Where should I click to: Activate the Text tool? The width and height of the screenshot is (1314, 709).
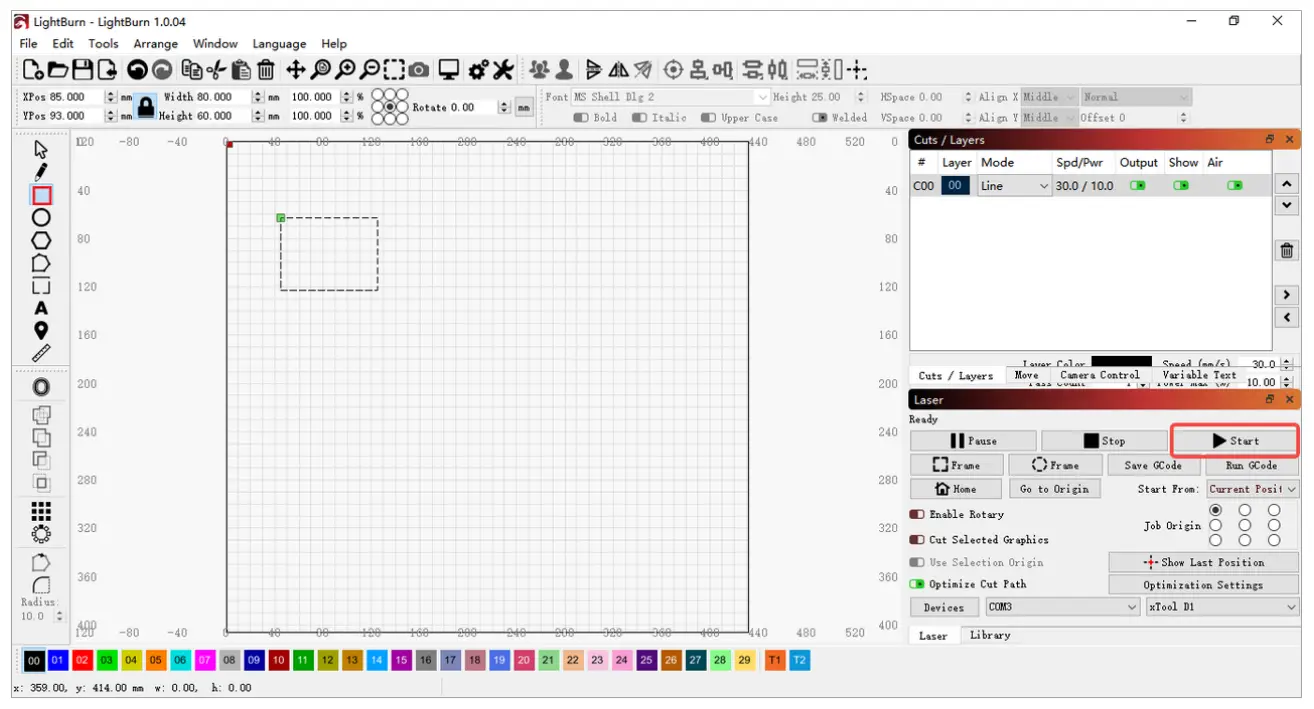(x=41, y=308)
